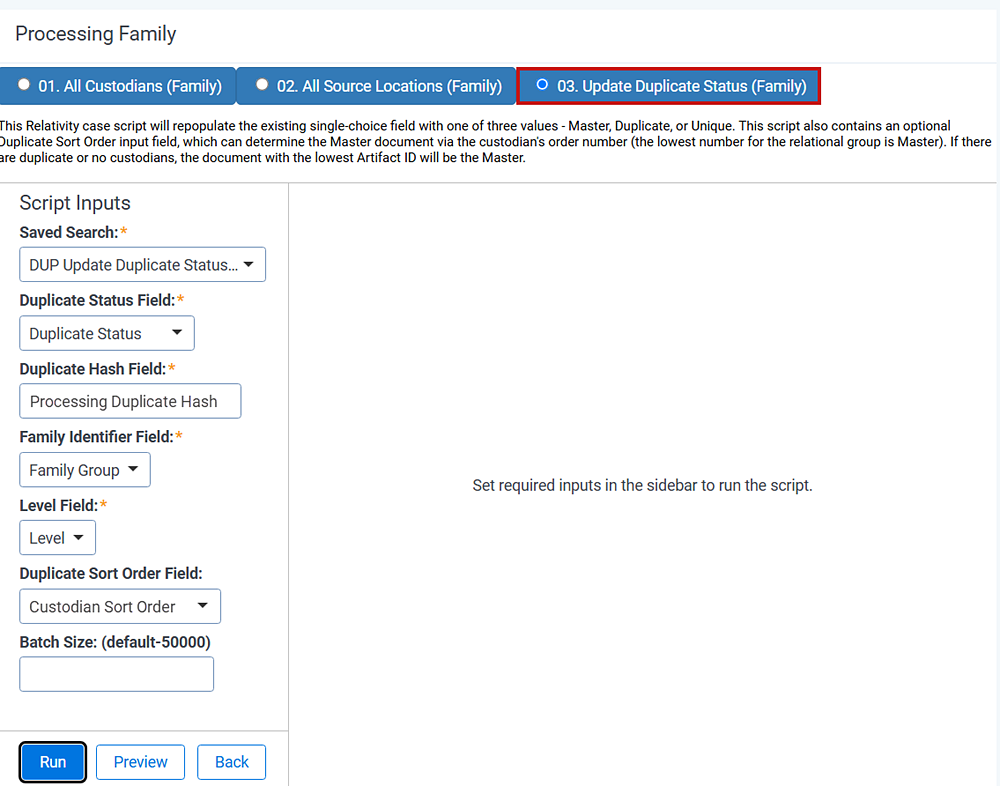Open the 02. All Source Locations (Family) tab
Screen dimensions: 1000x786
coord(376,86)
